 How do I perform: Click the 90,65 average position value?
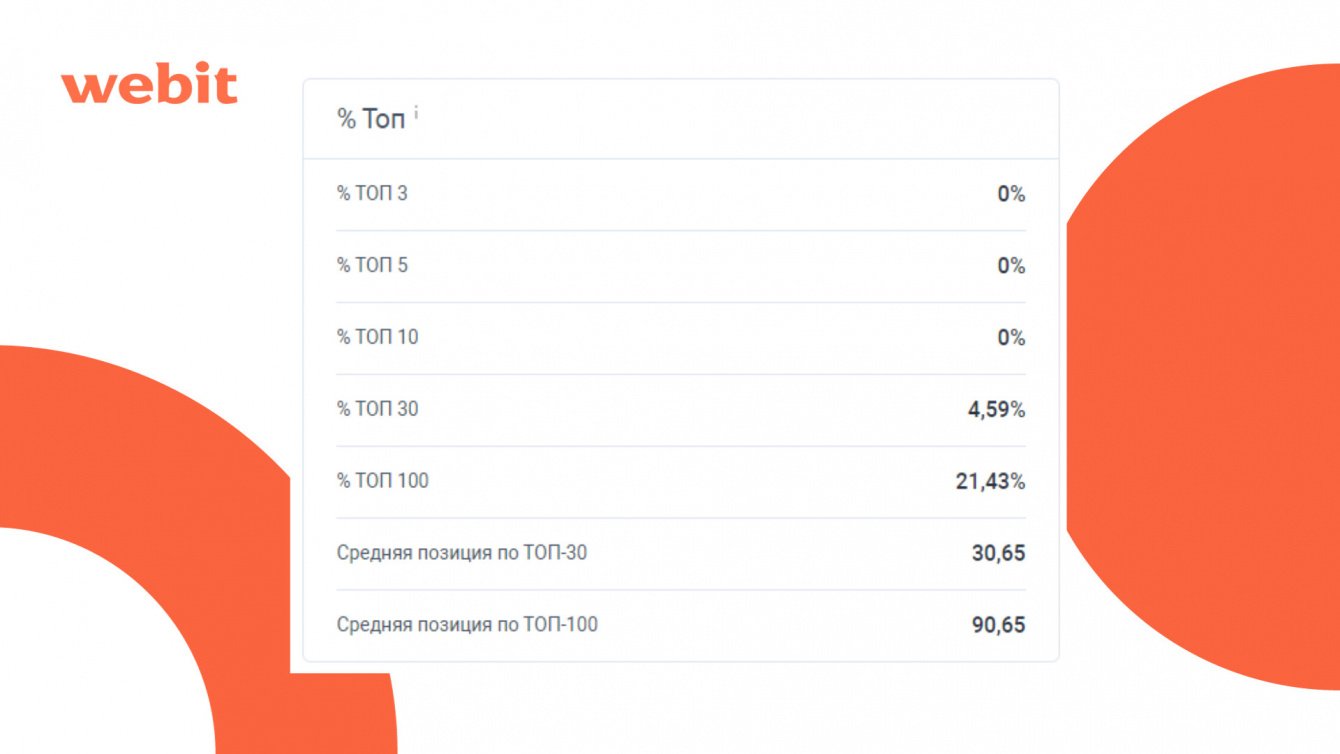[998, 626]
